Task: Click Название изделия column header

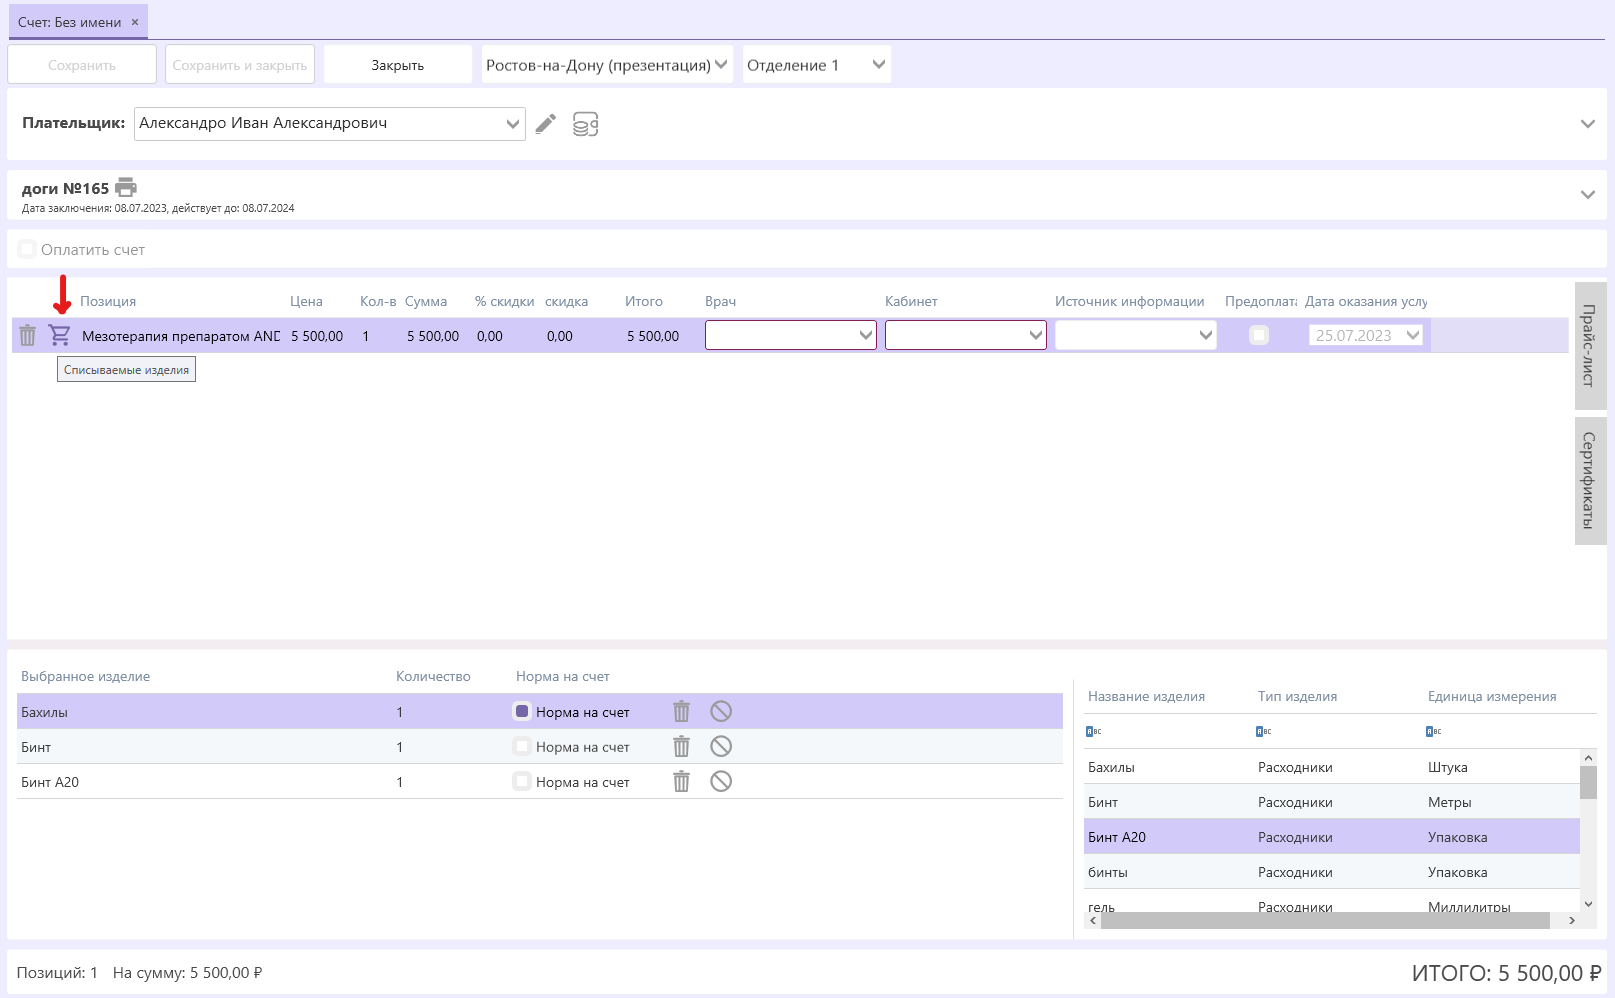Action: pos(1146,696)
